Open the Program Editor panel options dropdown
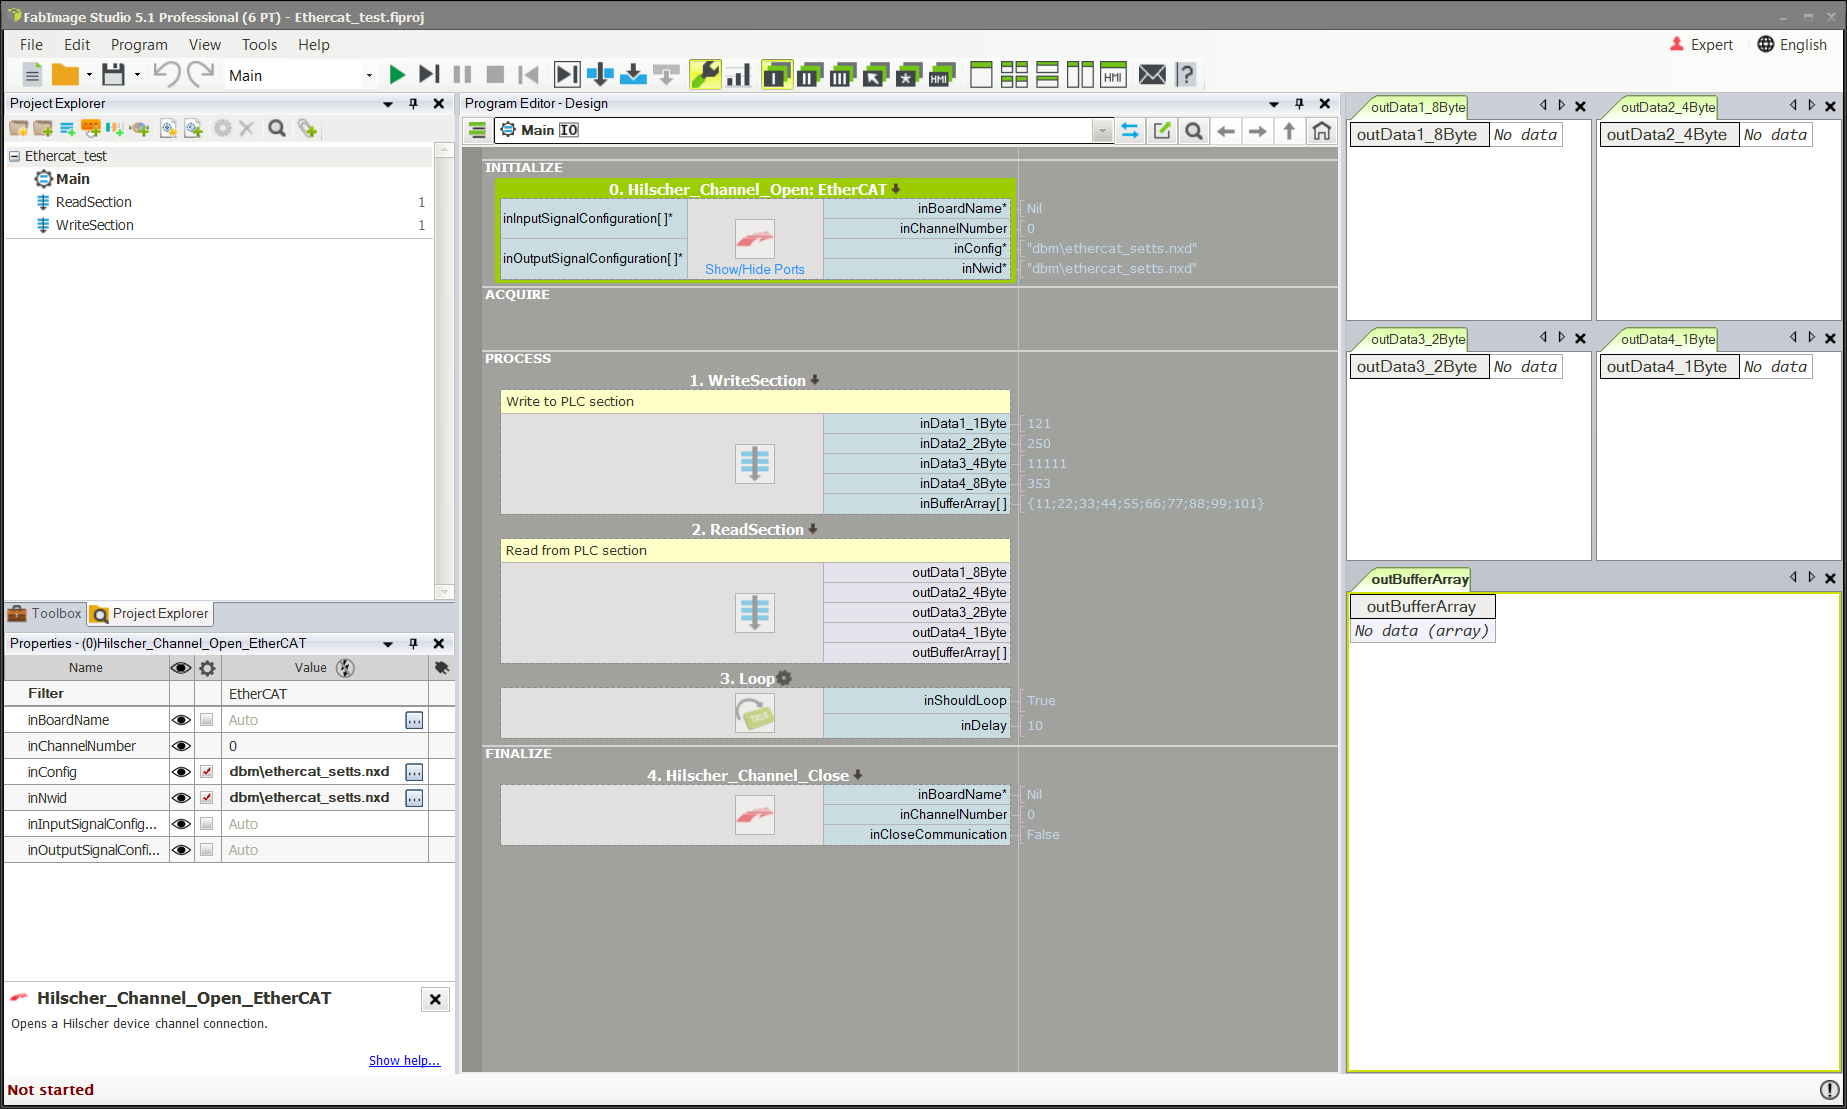This screenshot has height=1109, width=1847. point(1274,104)
